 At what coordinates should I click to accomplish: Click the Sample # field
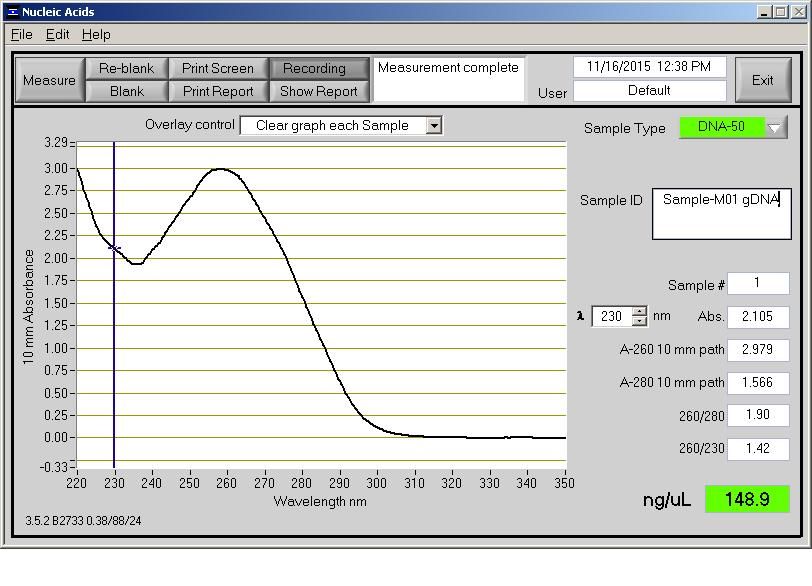tap(758, 283)
